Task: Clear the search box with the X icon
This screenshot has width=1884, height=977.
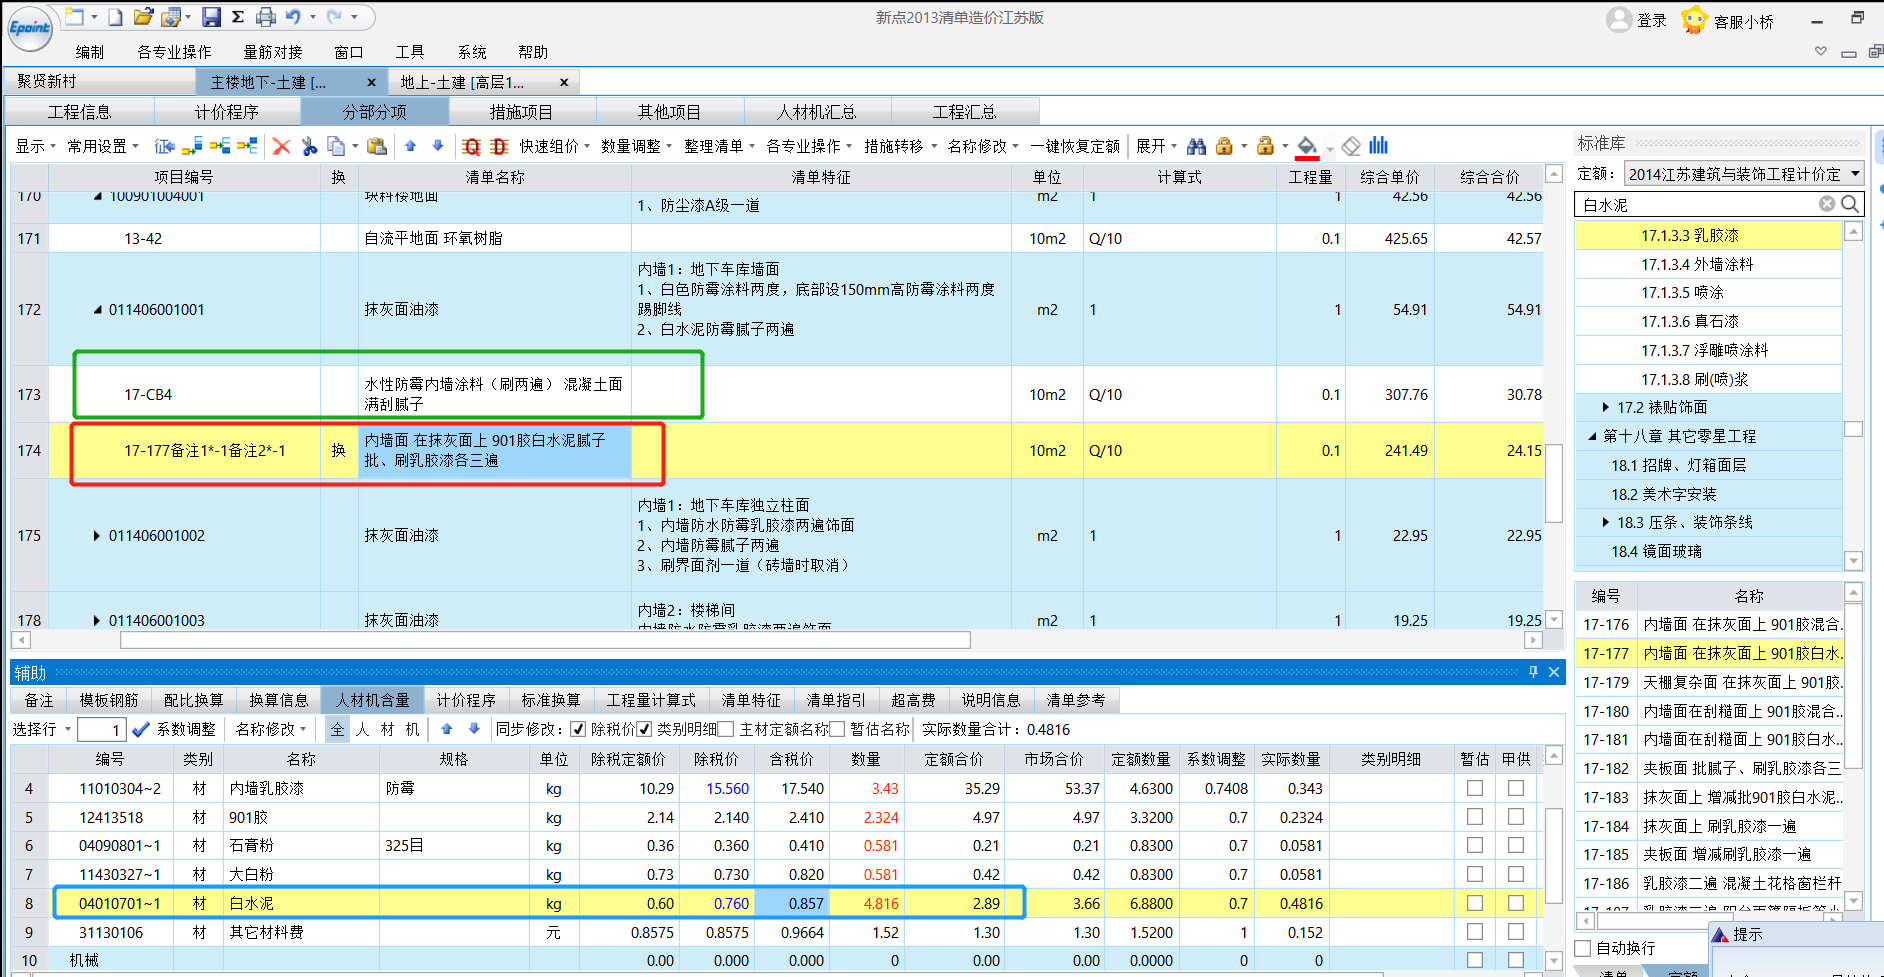Action: coord(1827,204)
